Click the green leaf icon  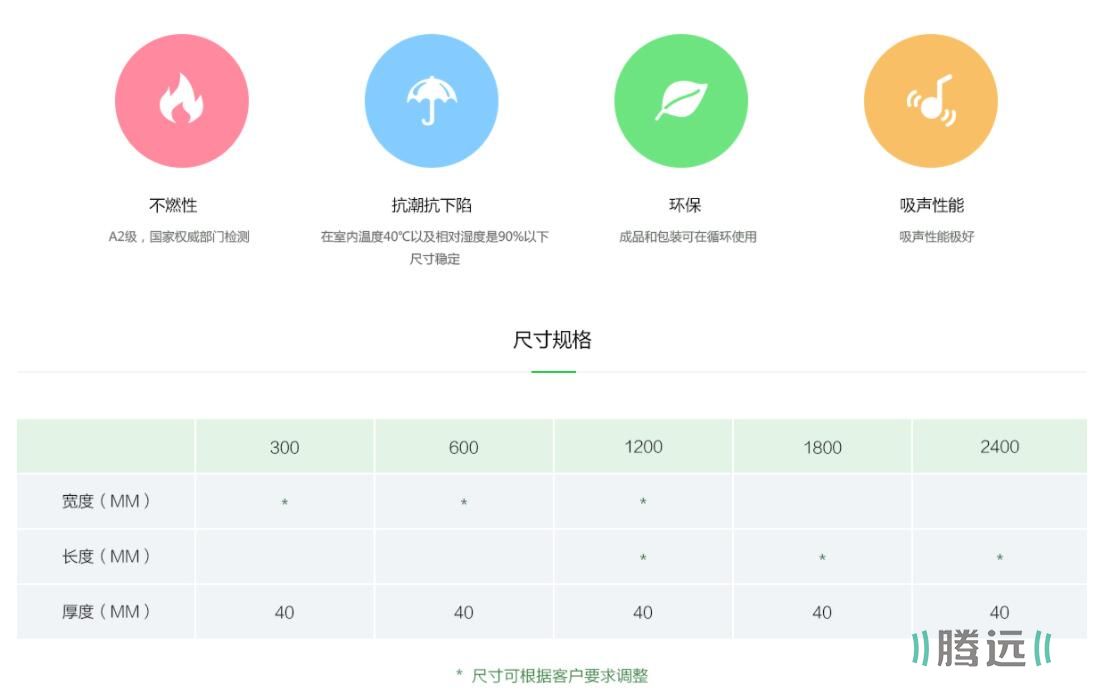pos(681,101)
